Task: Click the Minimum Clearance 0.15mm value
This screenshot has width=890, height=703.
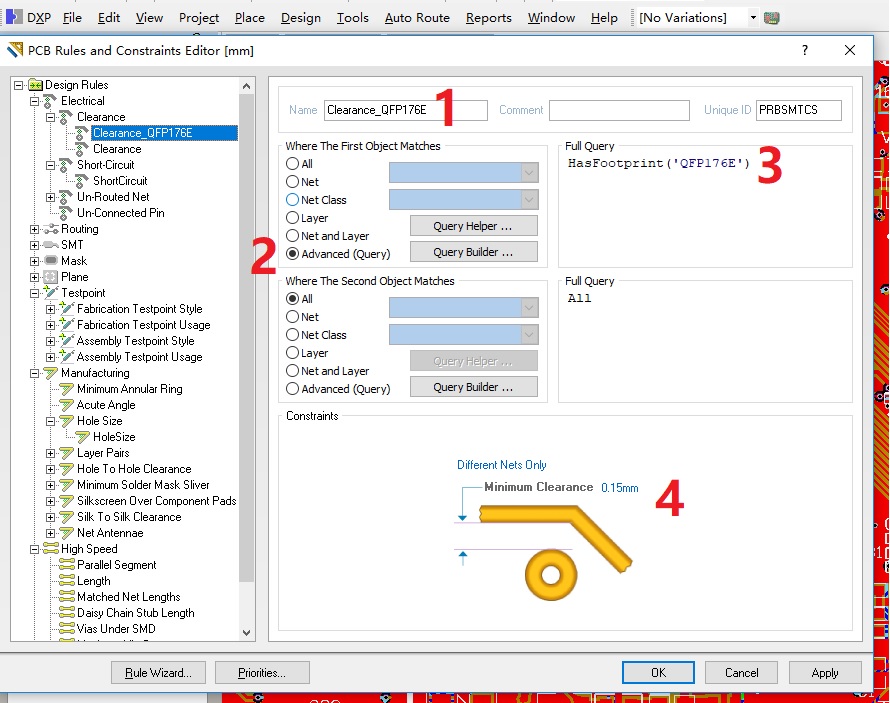Action: pos(620,487)
